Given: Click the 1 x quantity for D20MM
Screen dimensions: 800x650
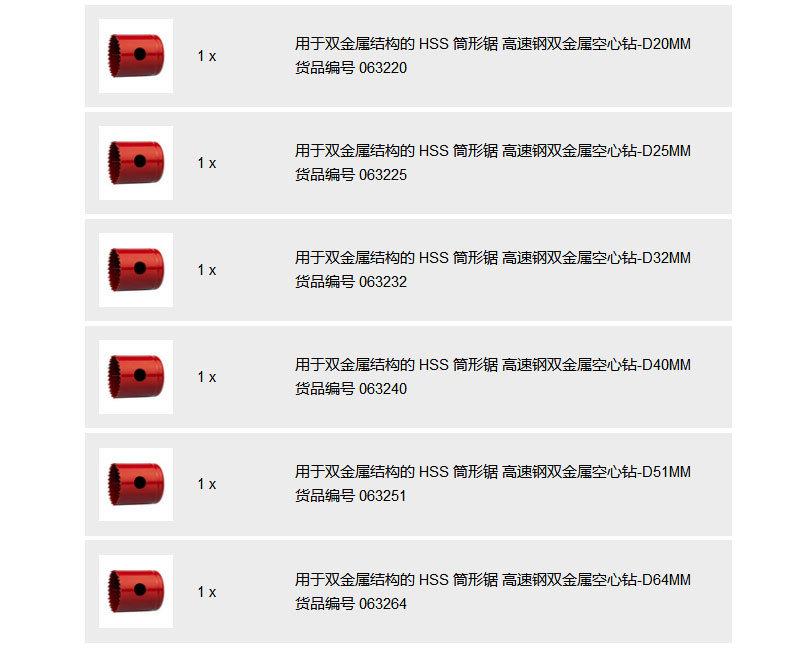Looking at the screenshot, I should [207, 56].
